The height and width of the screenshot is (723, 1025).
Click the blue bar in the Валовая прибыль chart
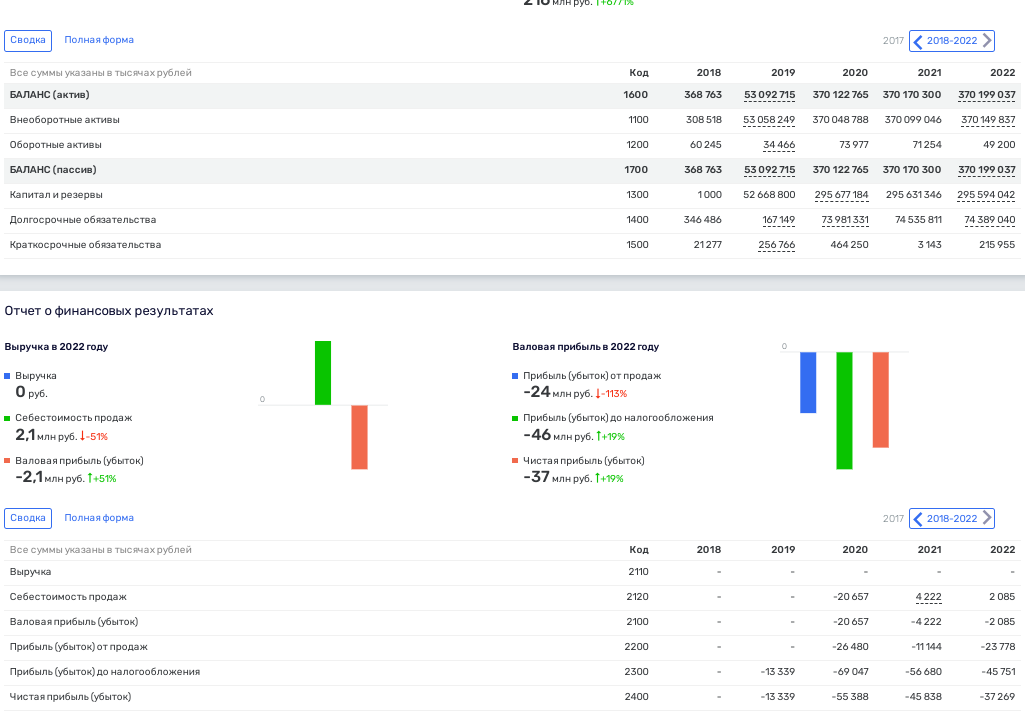[x=808, y=382]
